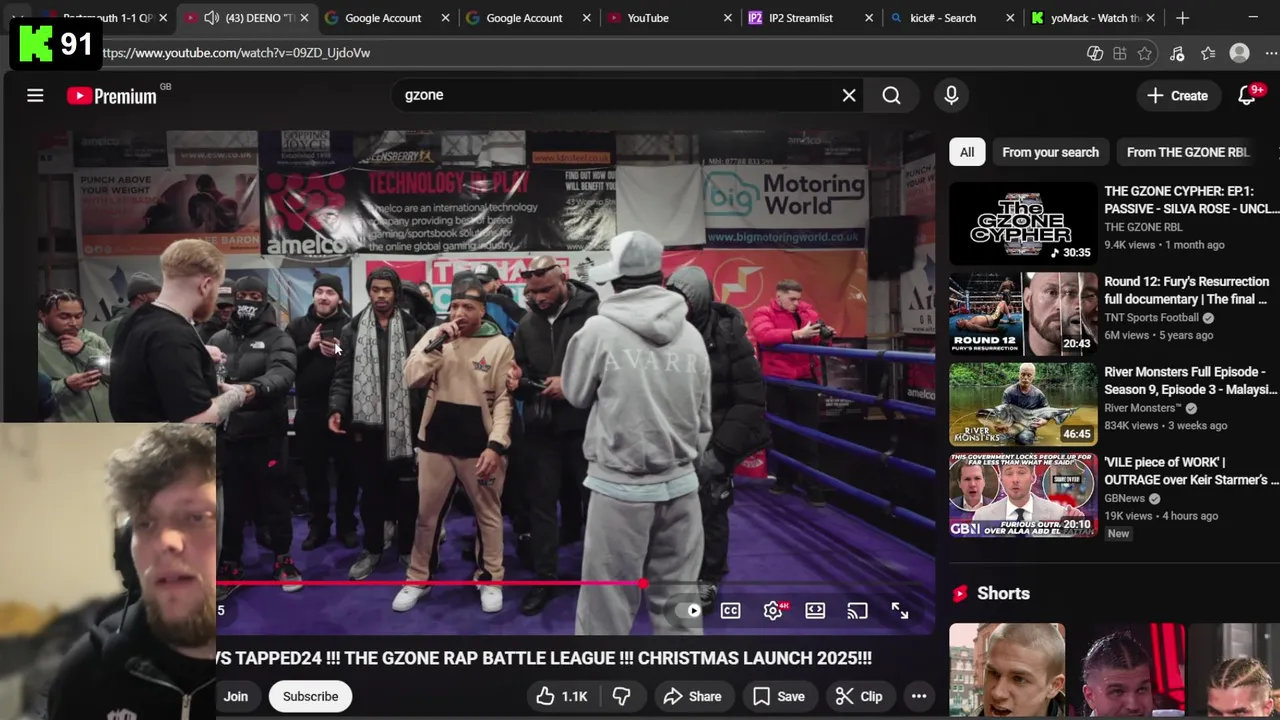Open browser settings and more menu
The image size is (1280, 720).
1272,54
